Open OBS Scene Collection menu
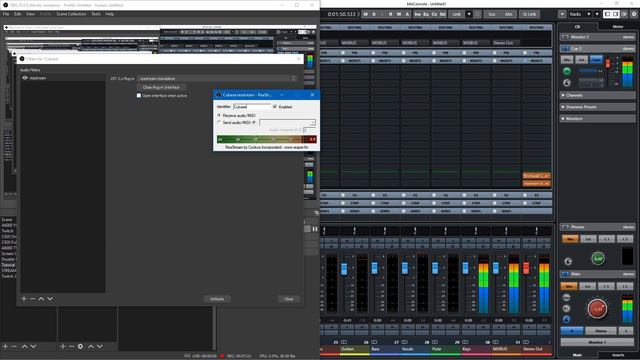640x360 pixels. [x=71, y=14]
